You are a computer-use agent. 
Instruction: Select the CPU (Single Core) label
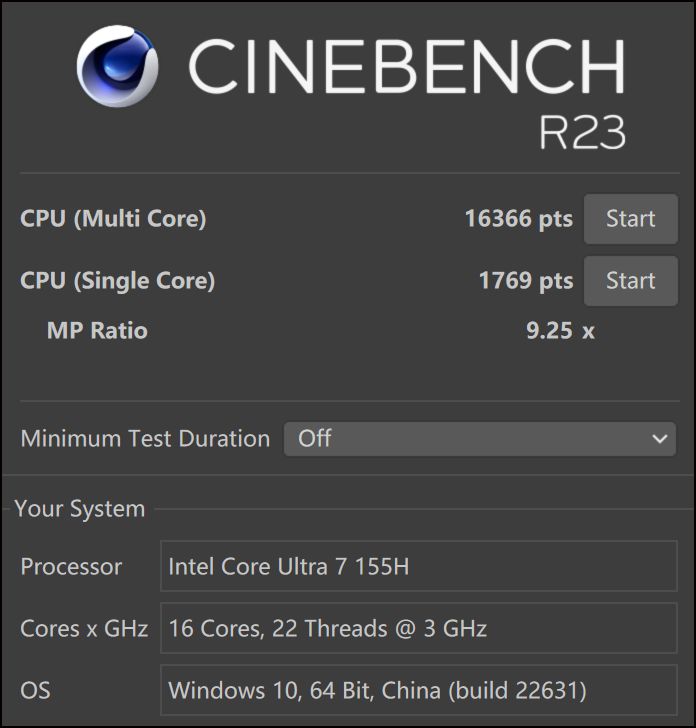tap(118, 281)
